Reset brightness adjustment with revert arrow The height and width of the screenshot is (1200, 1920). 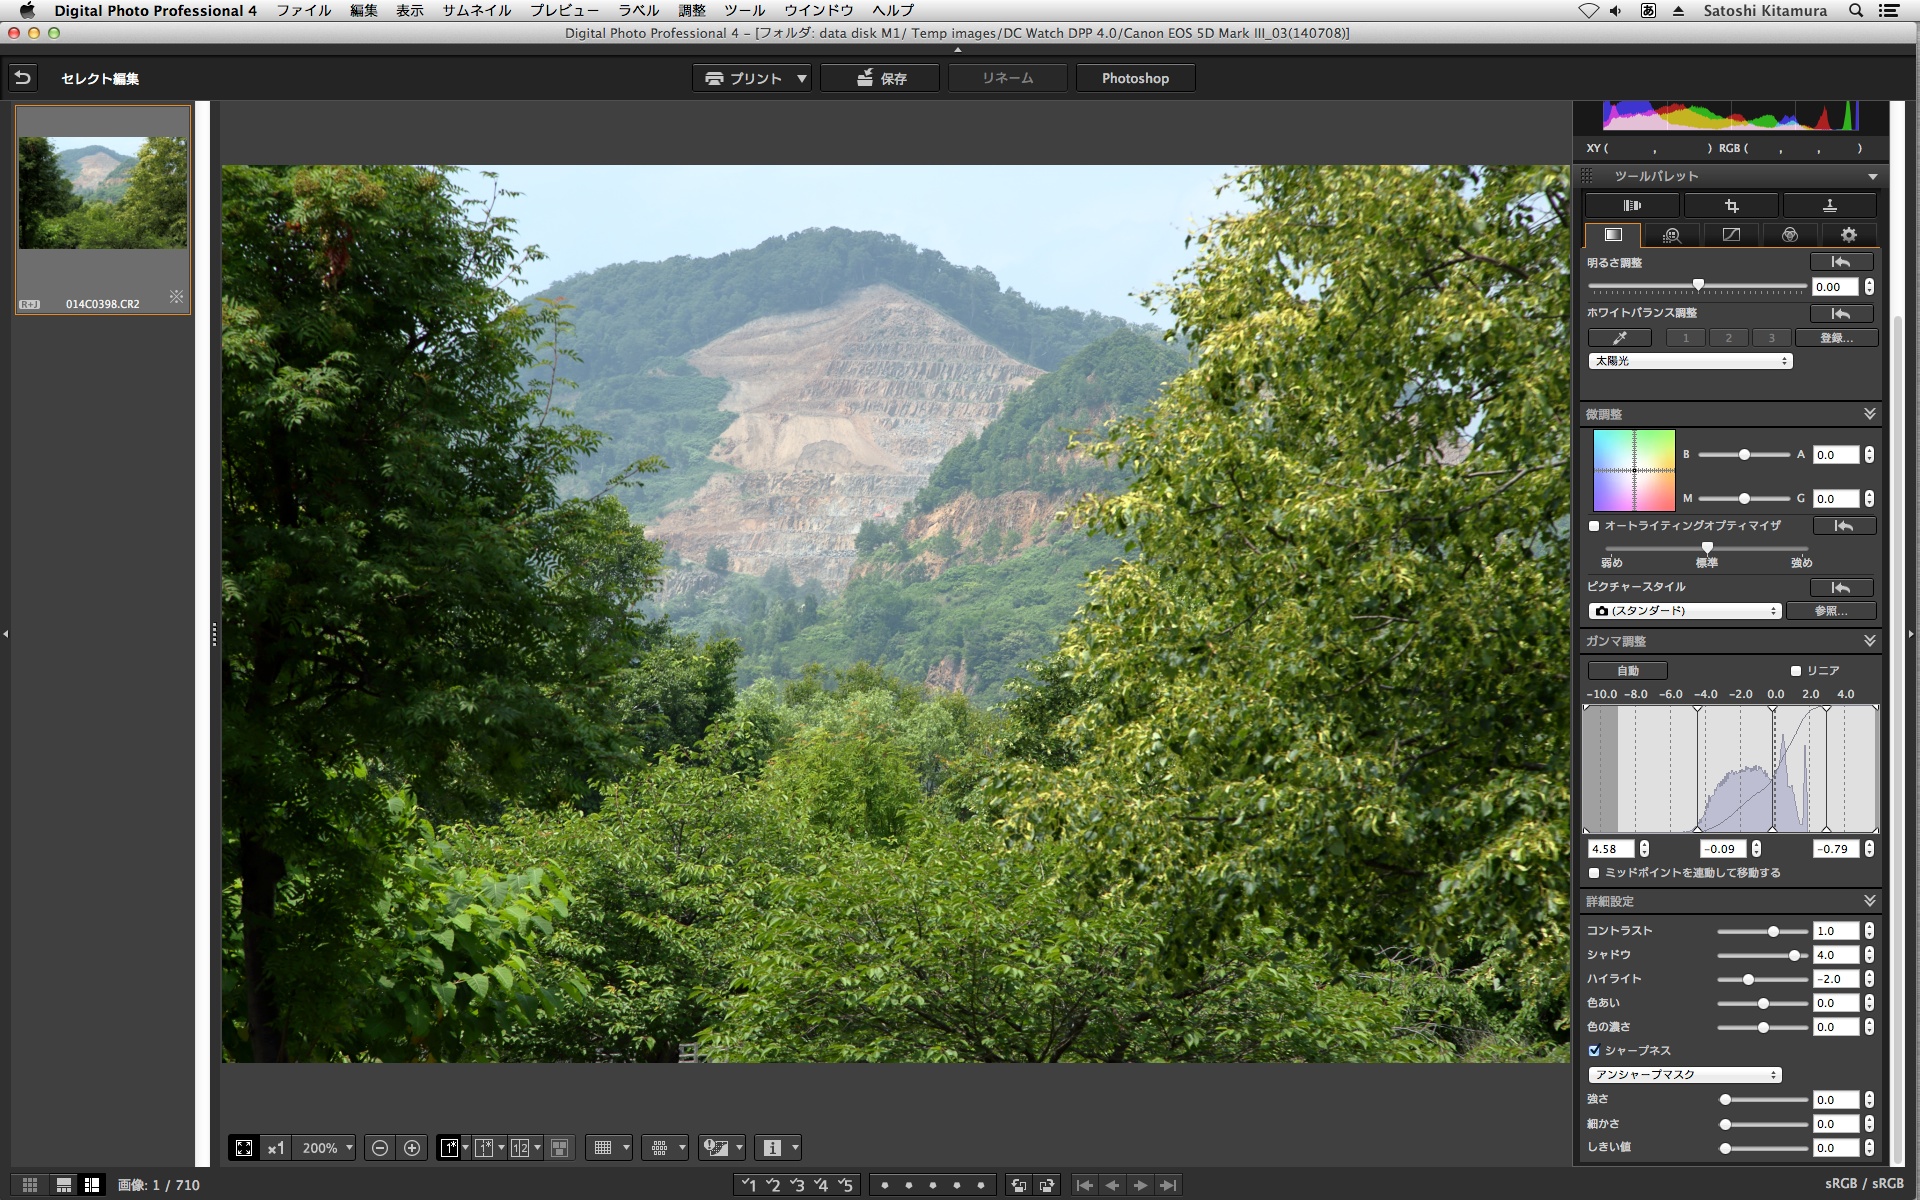point(1841,262)
